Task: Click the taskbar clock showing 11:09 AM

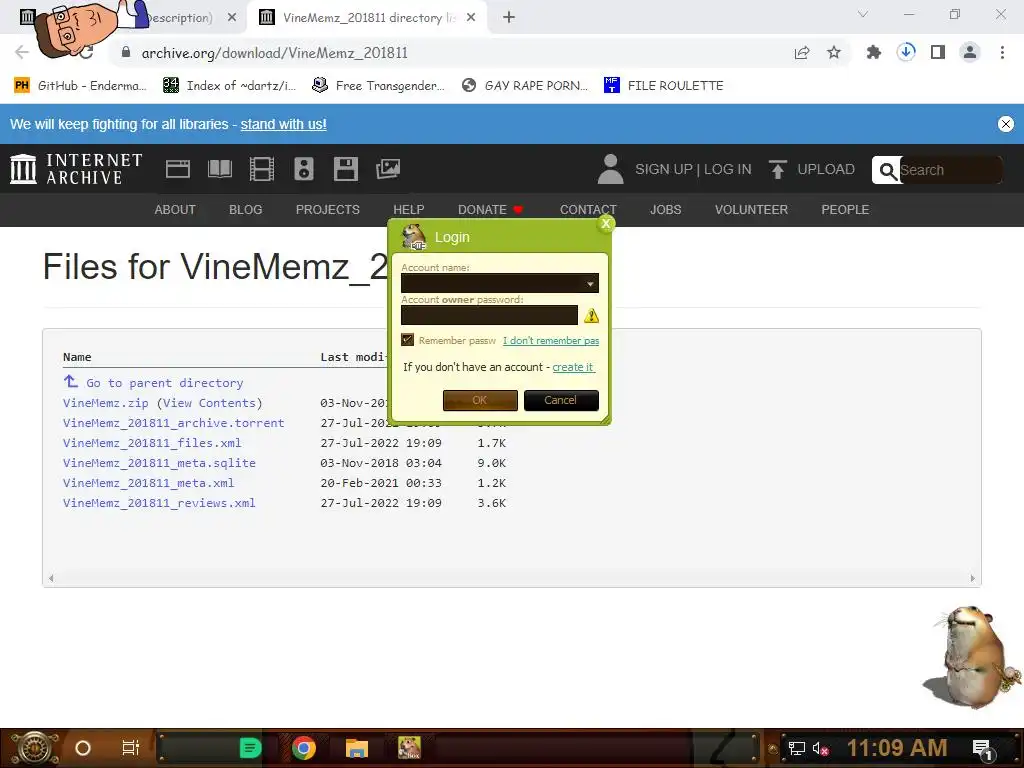Action: (897, 748)
